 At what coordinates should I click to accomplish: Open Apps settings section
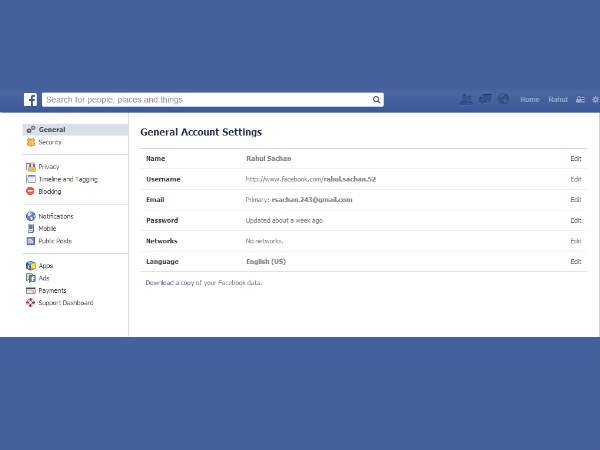pyautogui.click(x=46, y=266)
